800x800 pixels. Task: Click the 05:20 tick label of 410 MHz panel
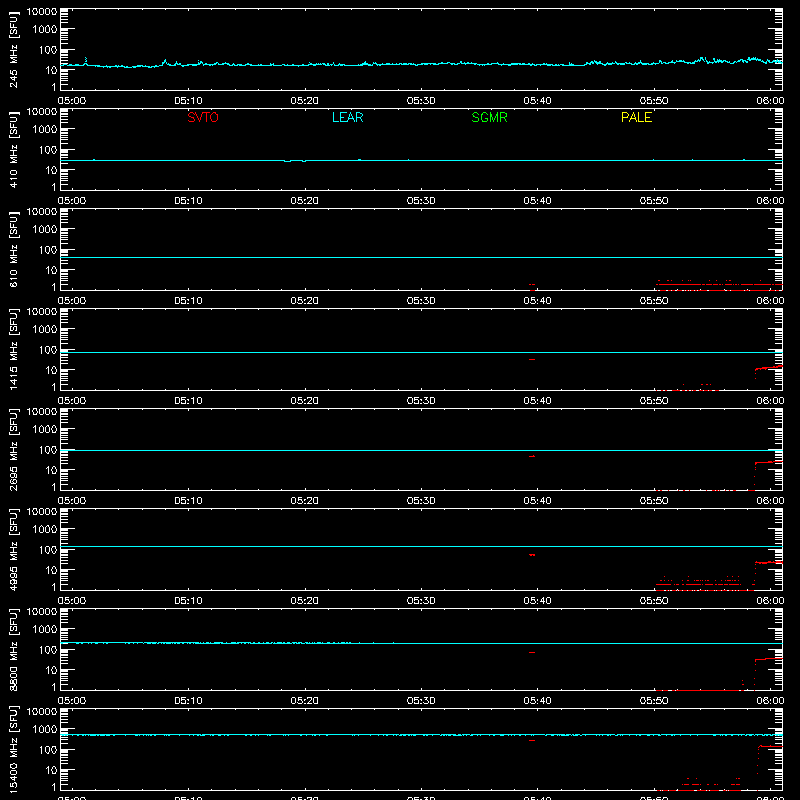[305, 201]
